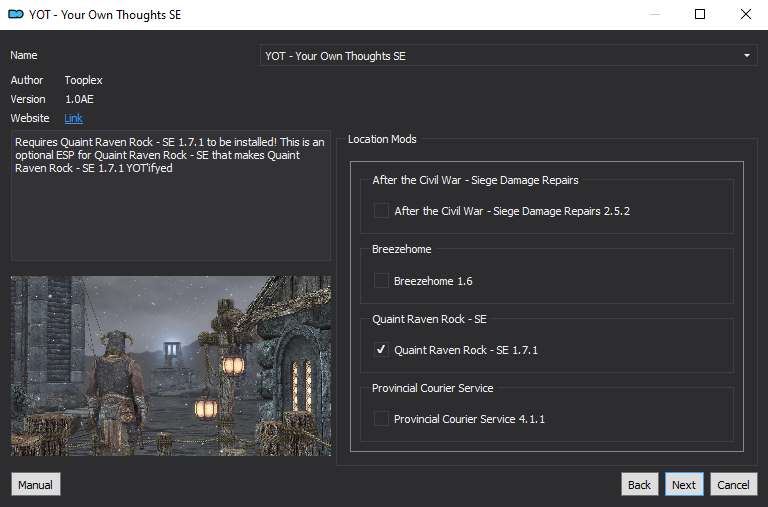Maximize the installer window
768x507 pixels.
tap(700, 14)
